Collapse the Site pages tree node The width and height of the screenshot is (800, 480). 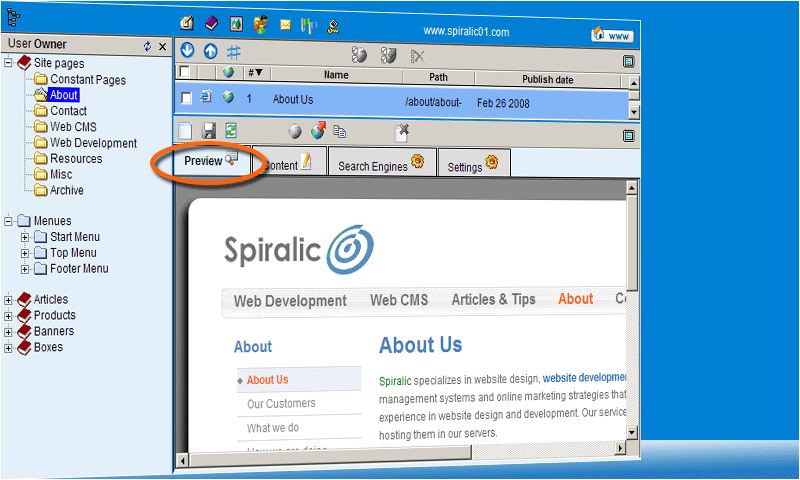[8, 63]
